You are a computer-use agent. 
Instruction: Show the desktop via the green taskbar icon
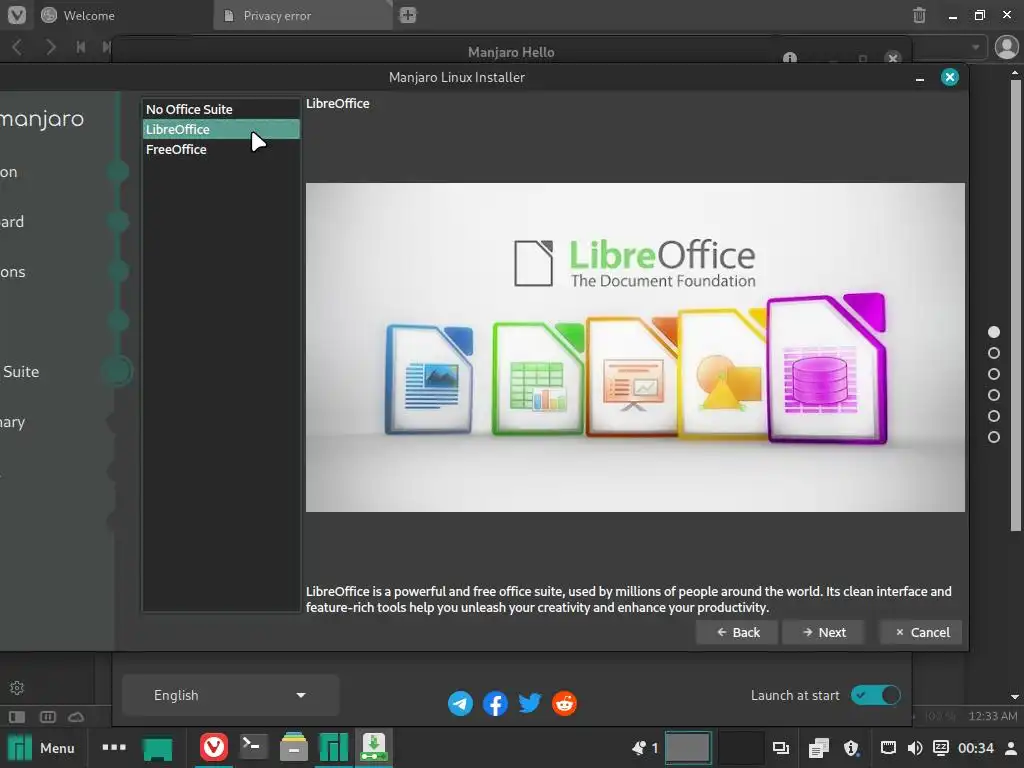(x=157, y=748)
